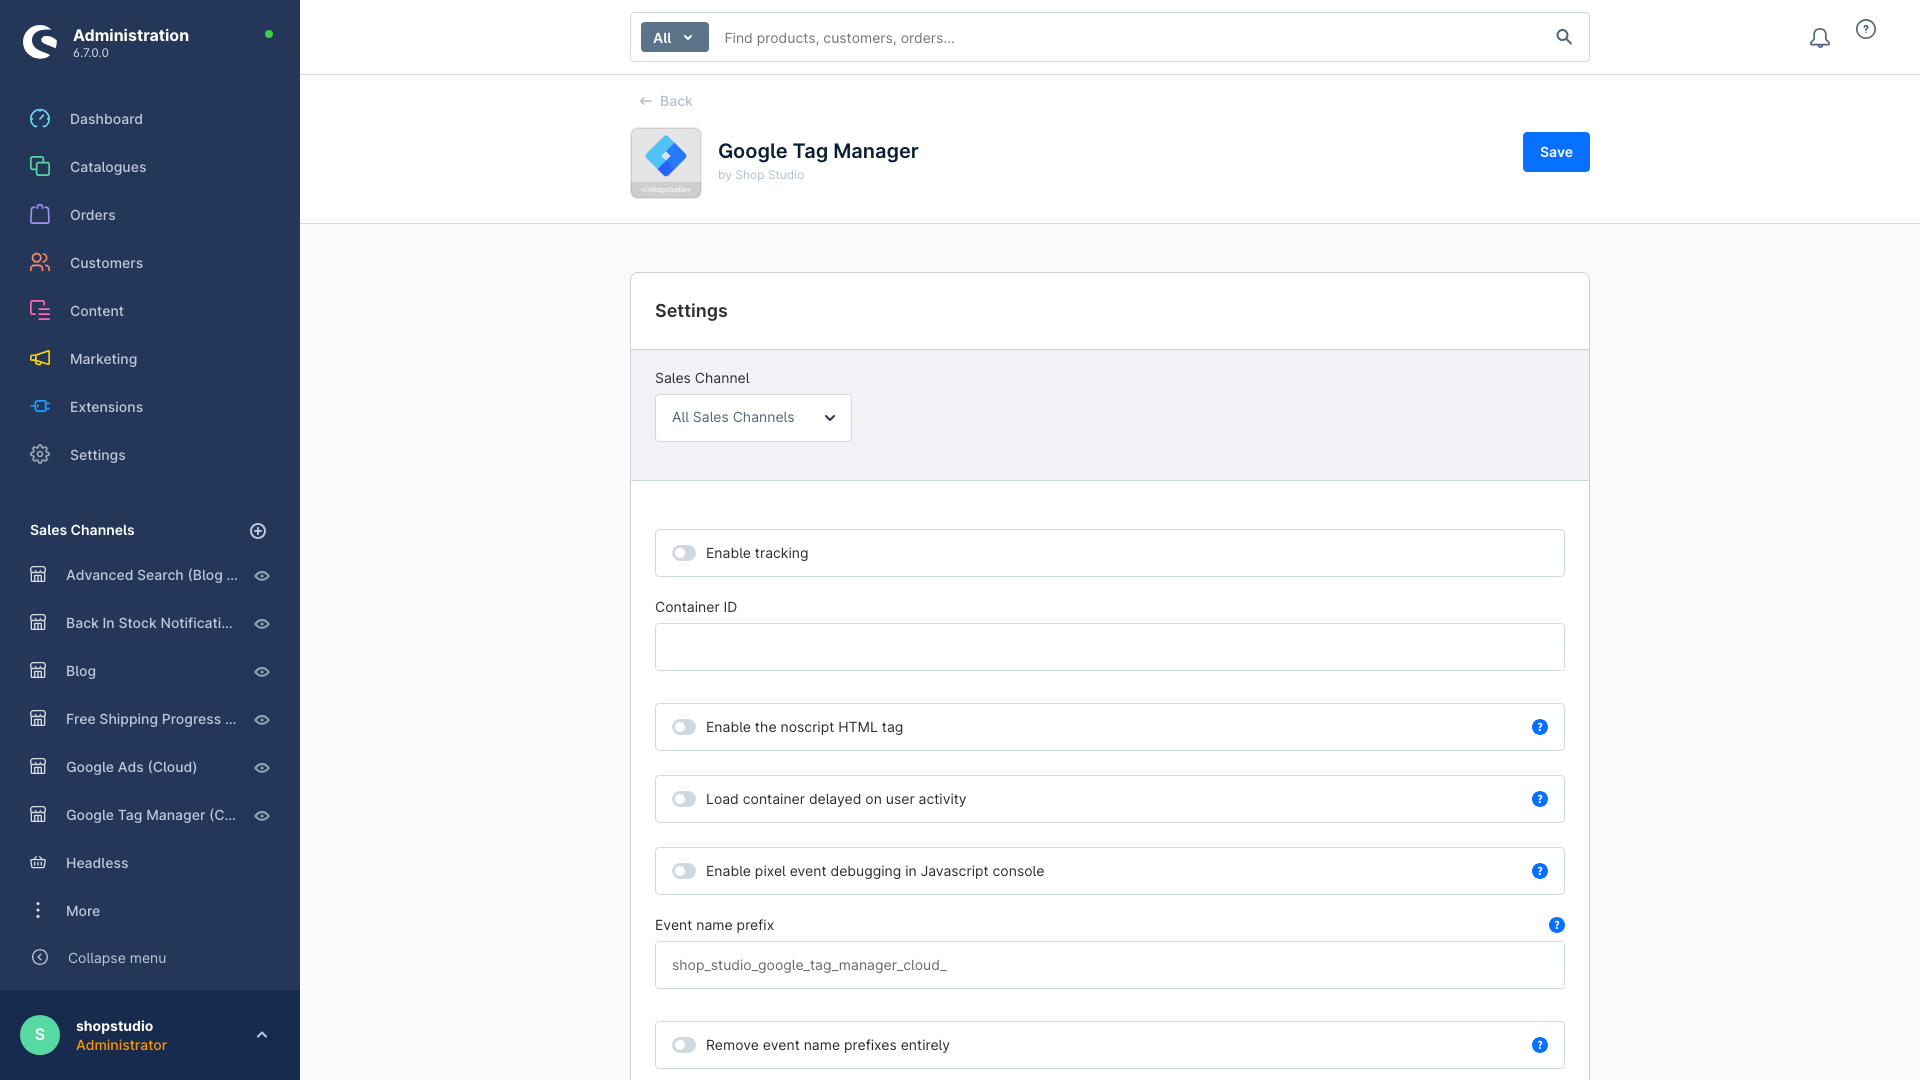Click the global search input field

[1130, 38]
